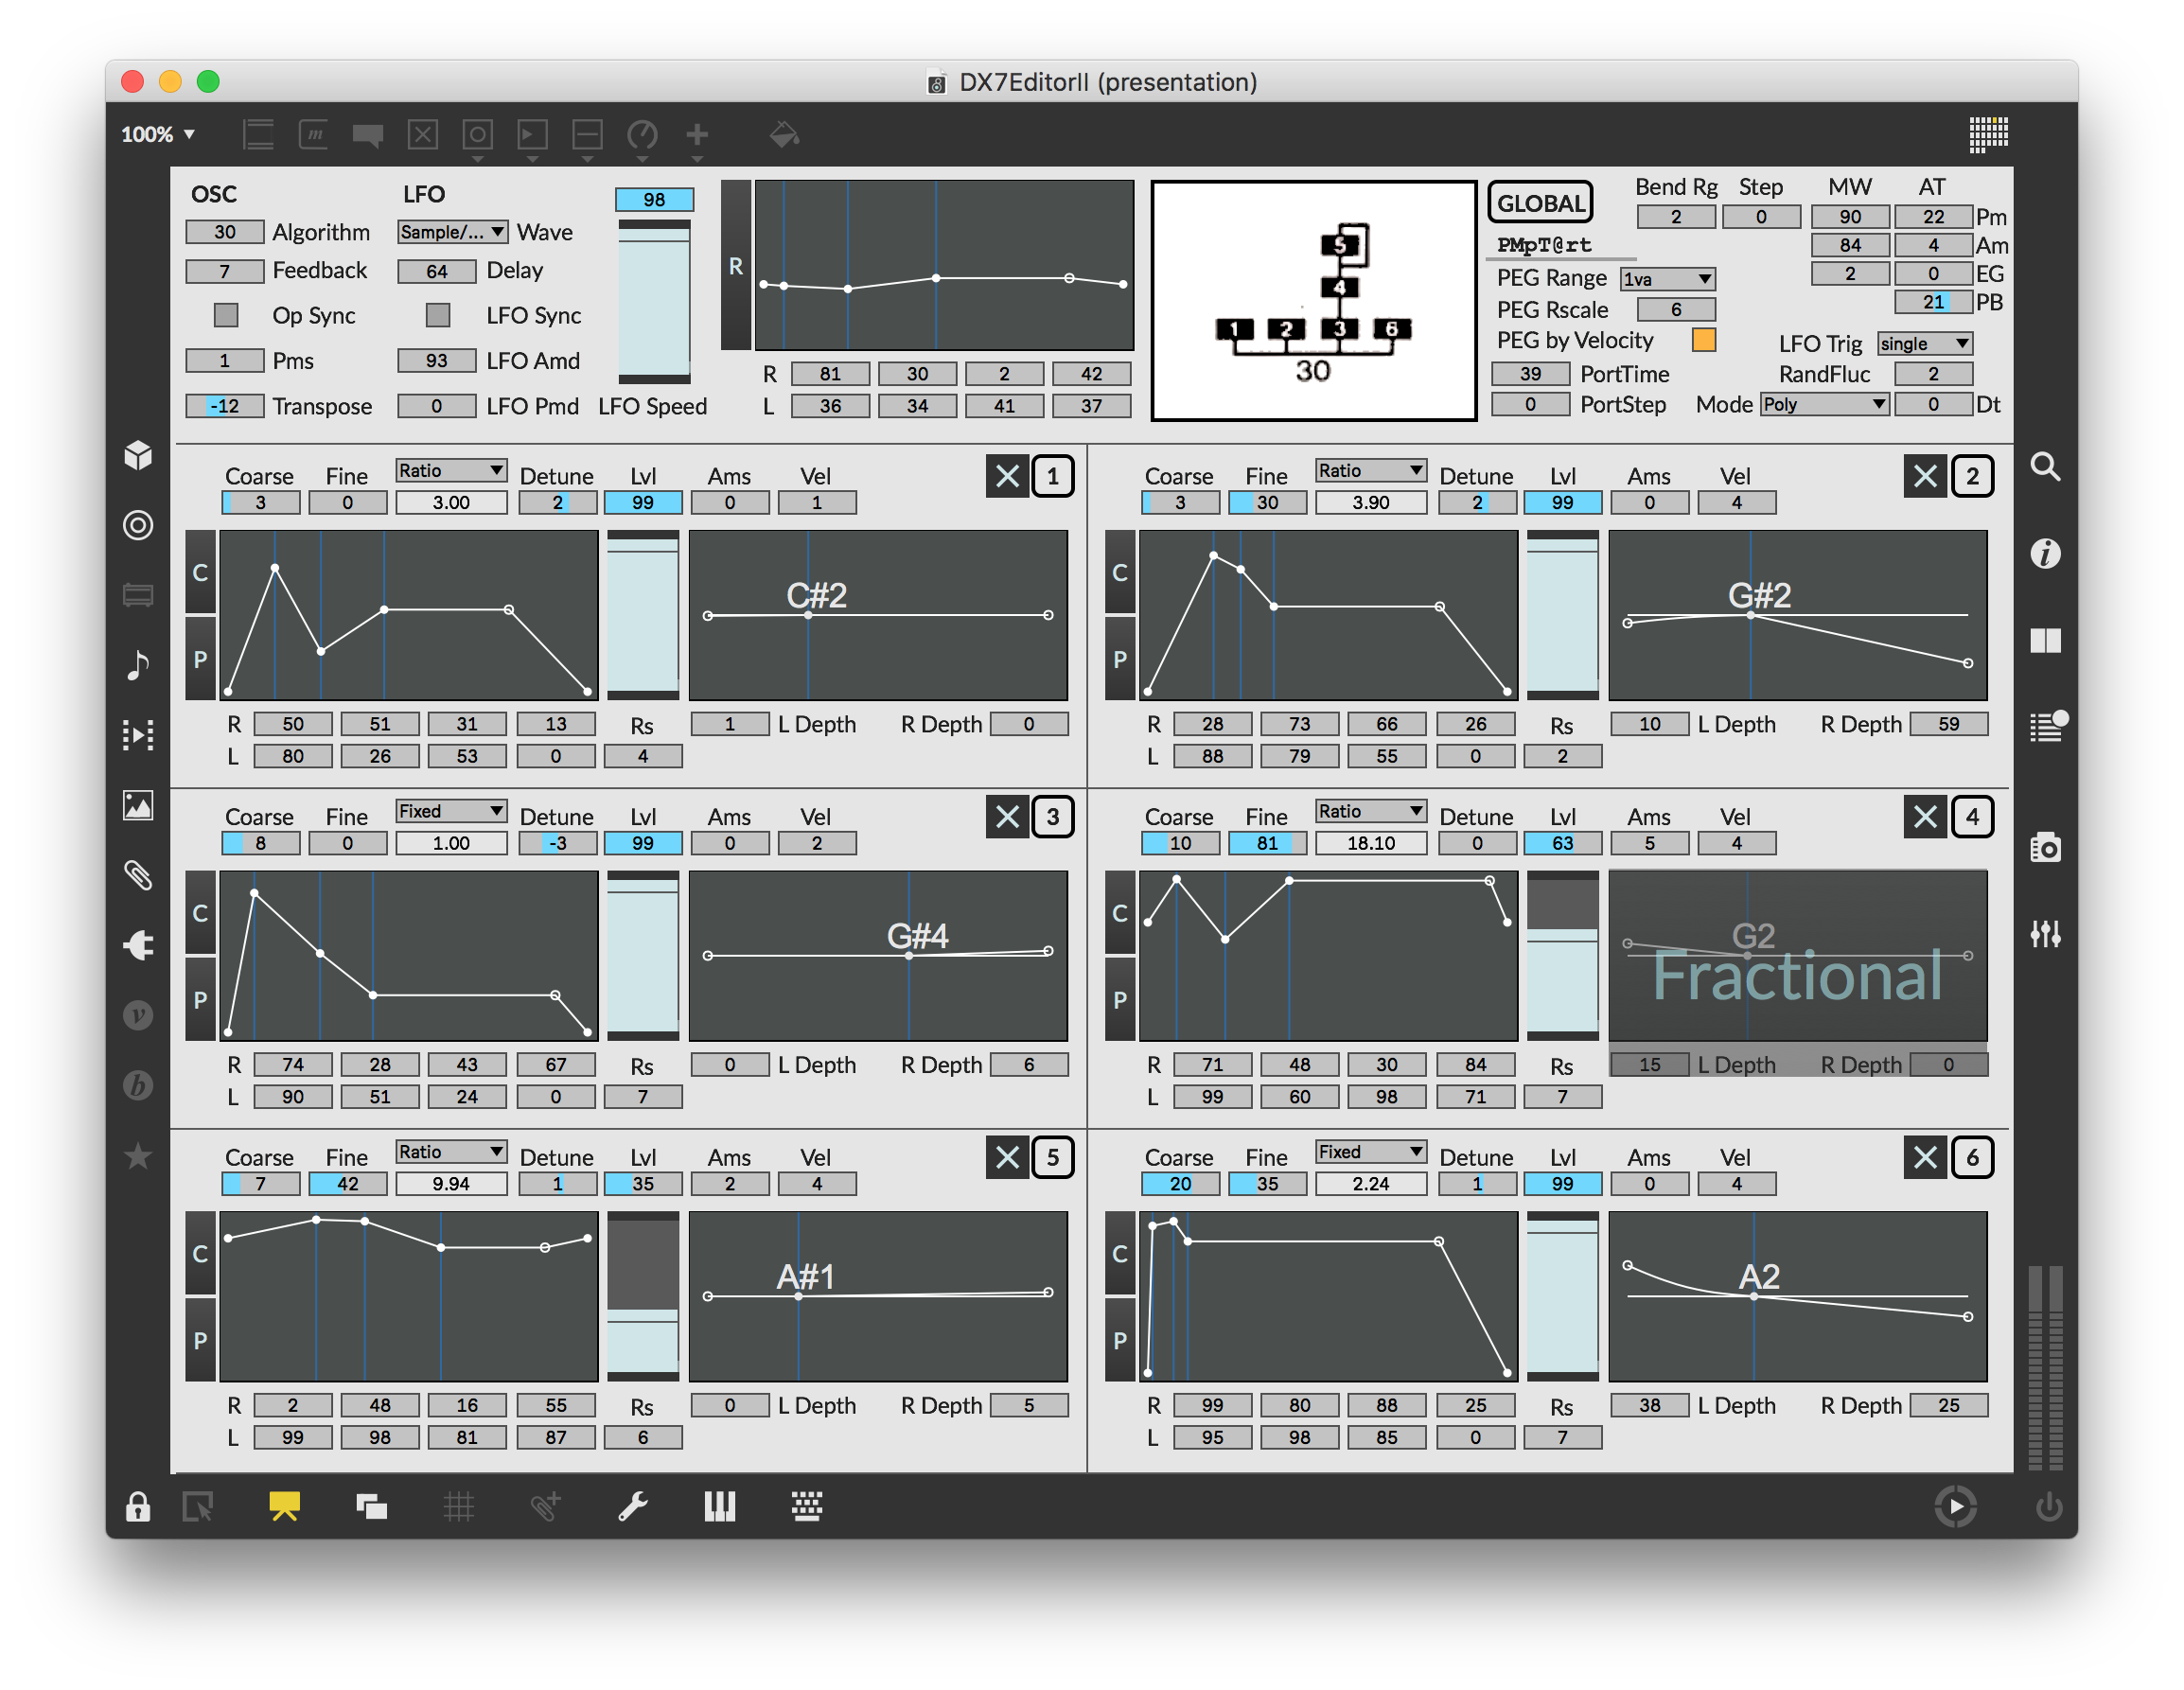Open the PEG Range 1va dropdown

[x=1667, y=278]
